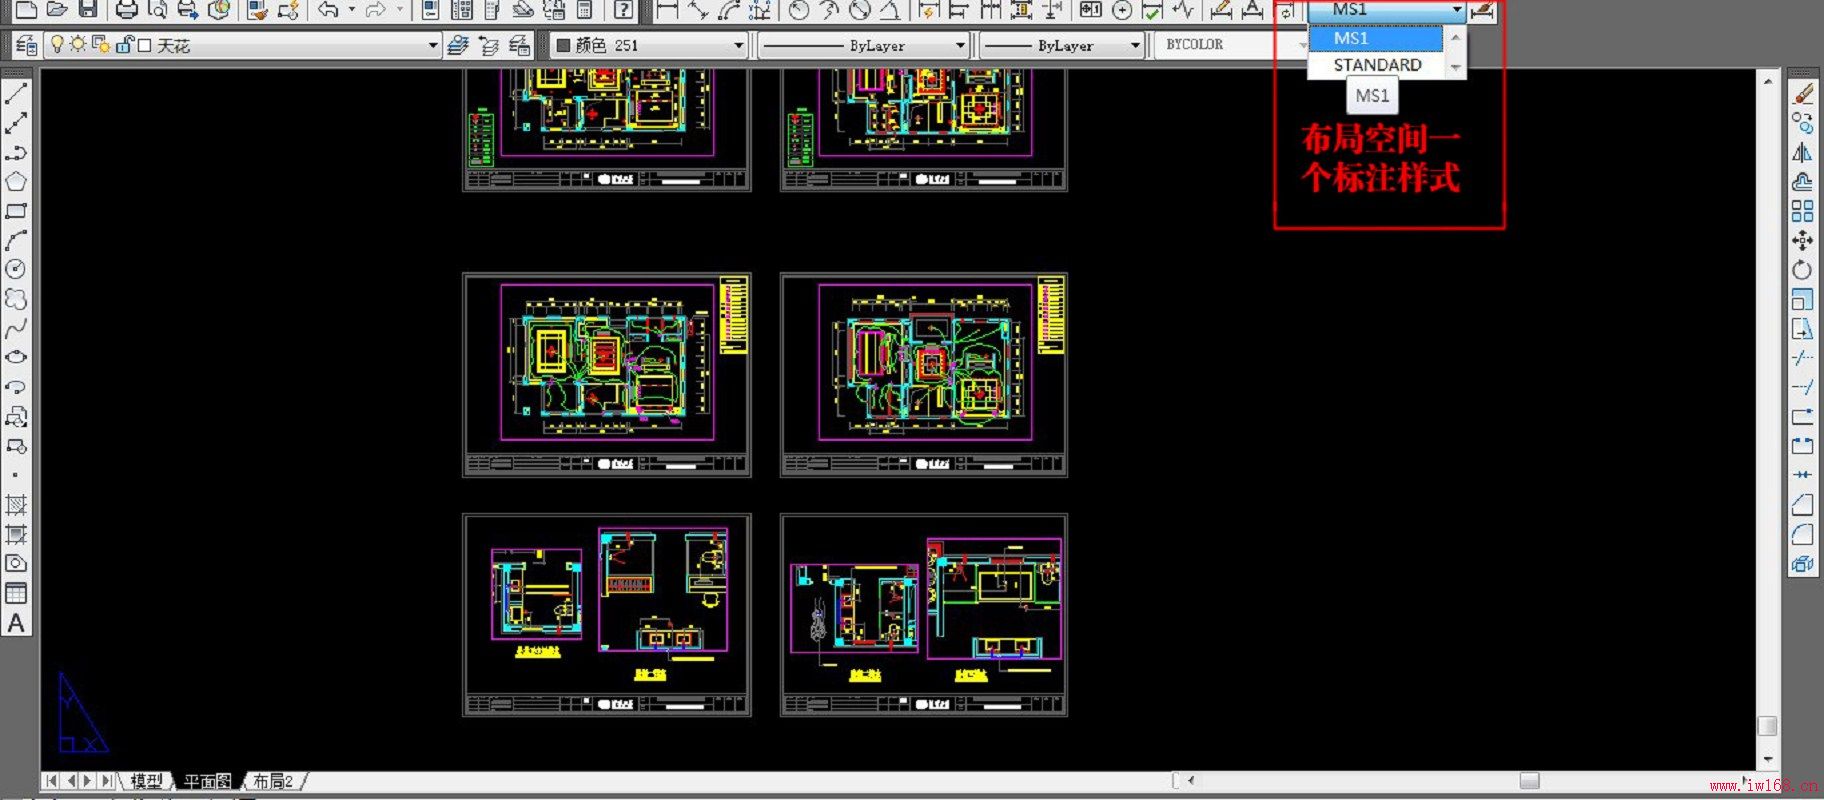Expand the 天花 layer dropdown
This screenshot has height=800, width=1824.
coord(432,45)
